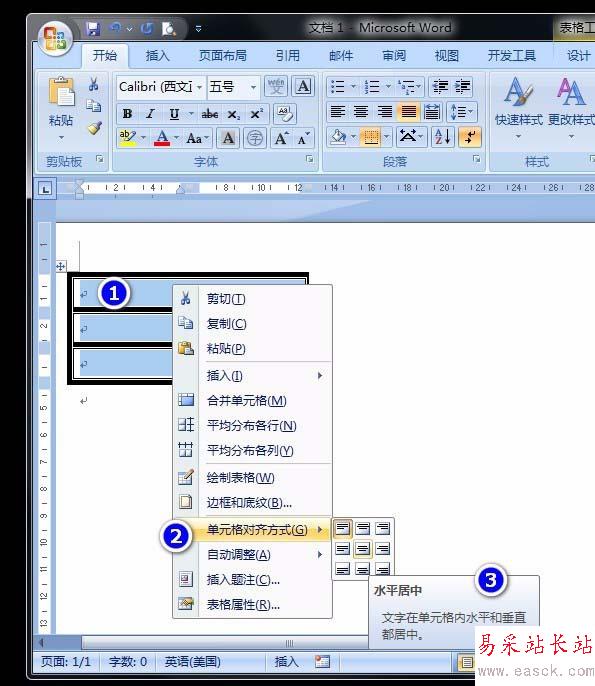Screen dimensions: 595x686
Task: Toggle underline formatting
Action: (x=174, y=114)
